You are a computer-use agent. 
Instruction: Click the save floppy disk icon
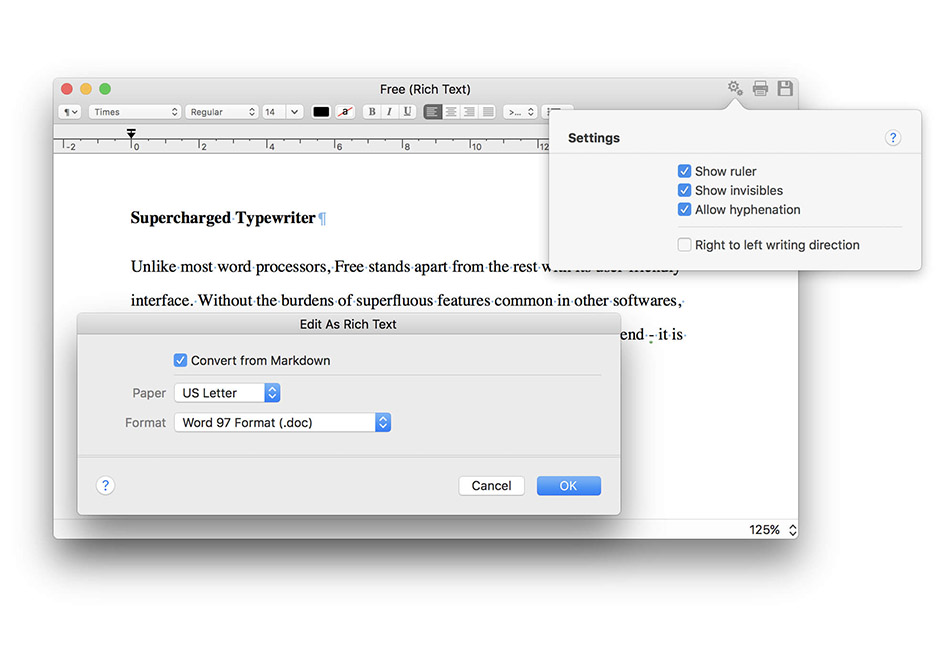[785, 88]
